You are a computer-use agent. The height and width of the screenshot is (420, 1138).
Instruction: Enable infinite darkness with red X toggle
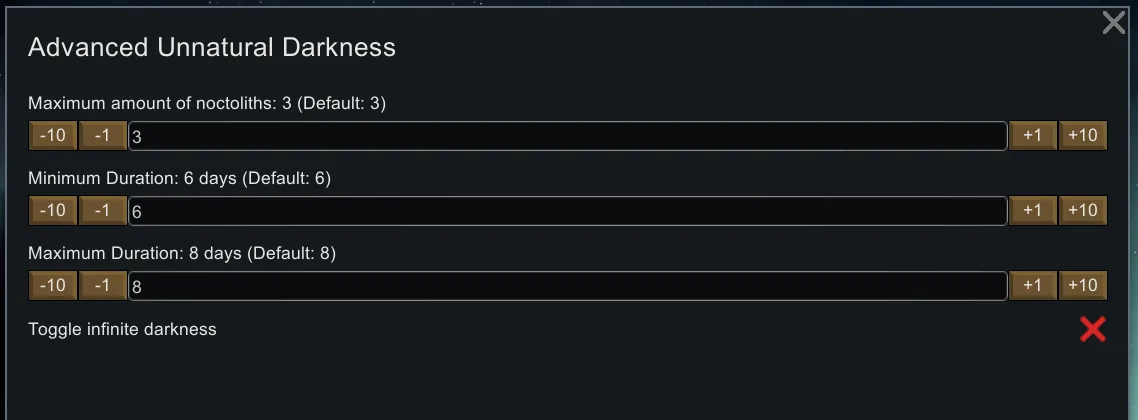tap(1093, 329)
